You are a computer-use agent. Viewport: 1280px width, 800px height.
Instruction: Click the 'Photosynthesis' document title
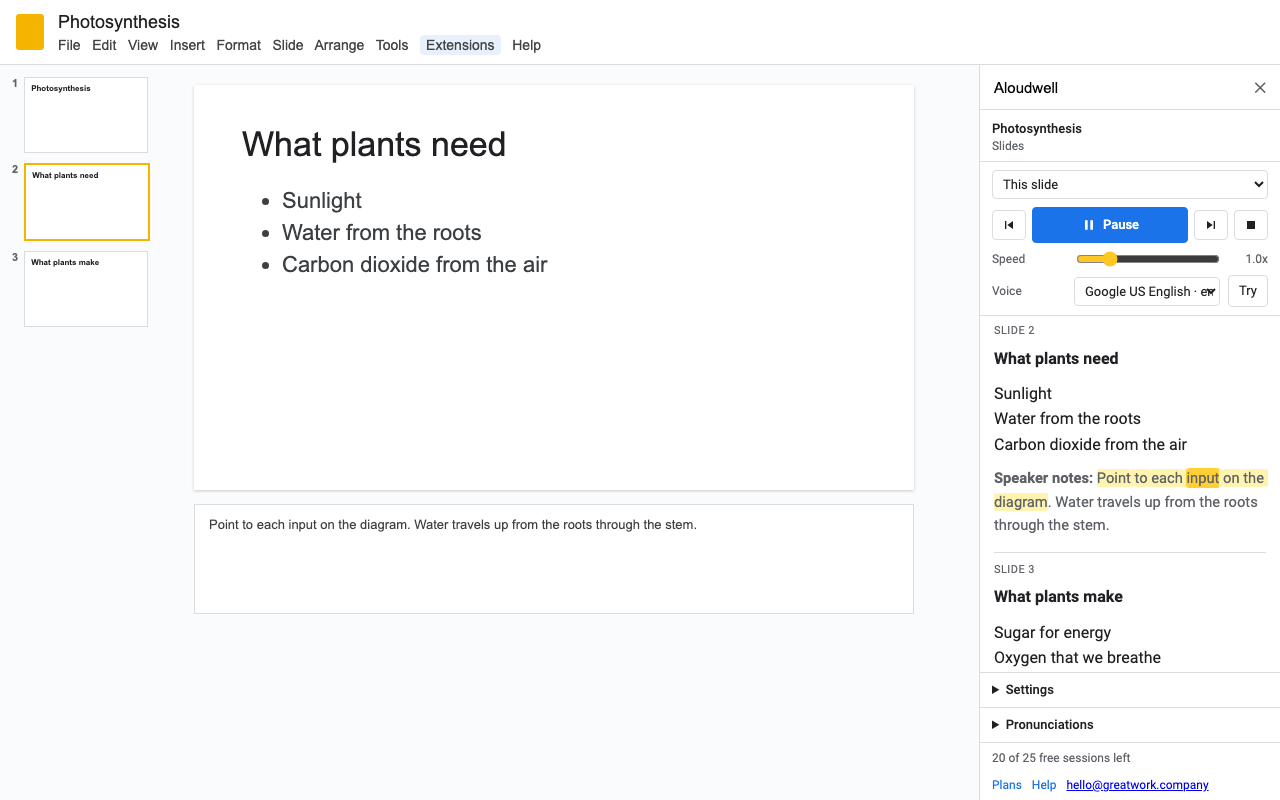coord(119,22)
